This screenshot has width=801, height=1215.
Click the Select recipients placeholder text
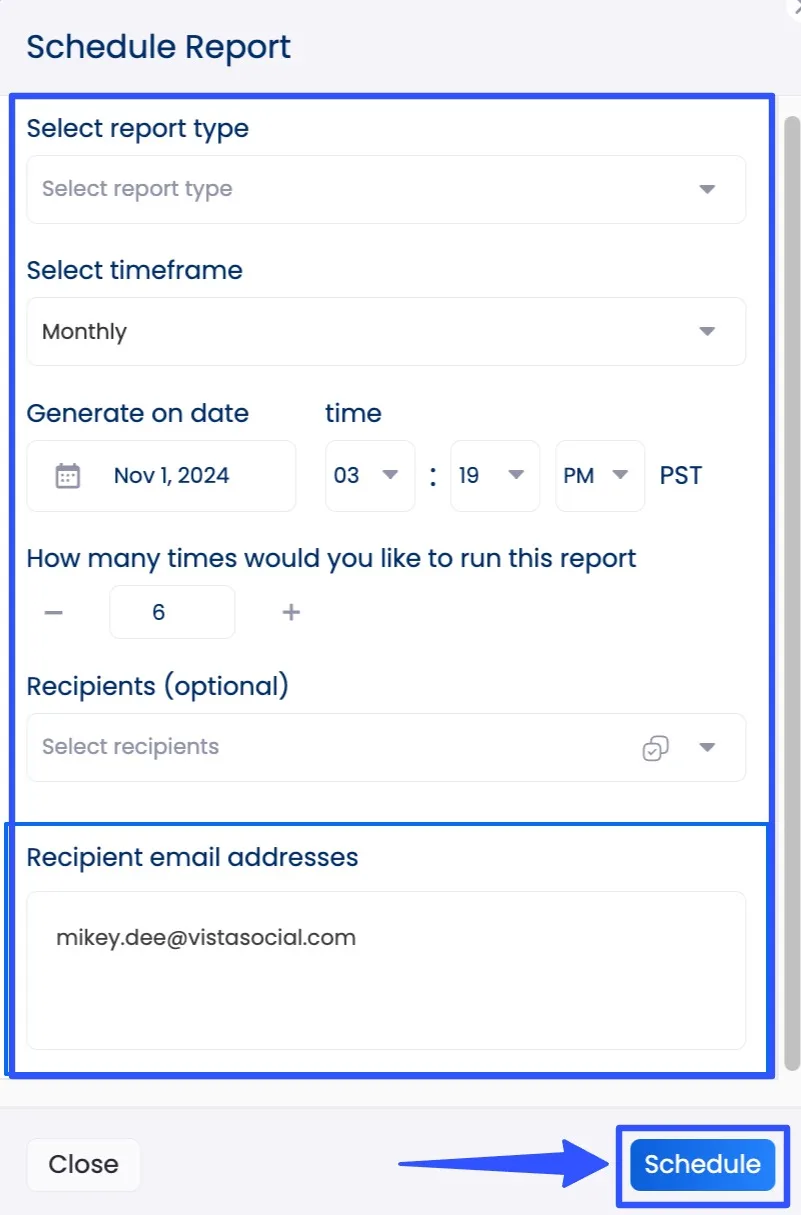point(130,747)
